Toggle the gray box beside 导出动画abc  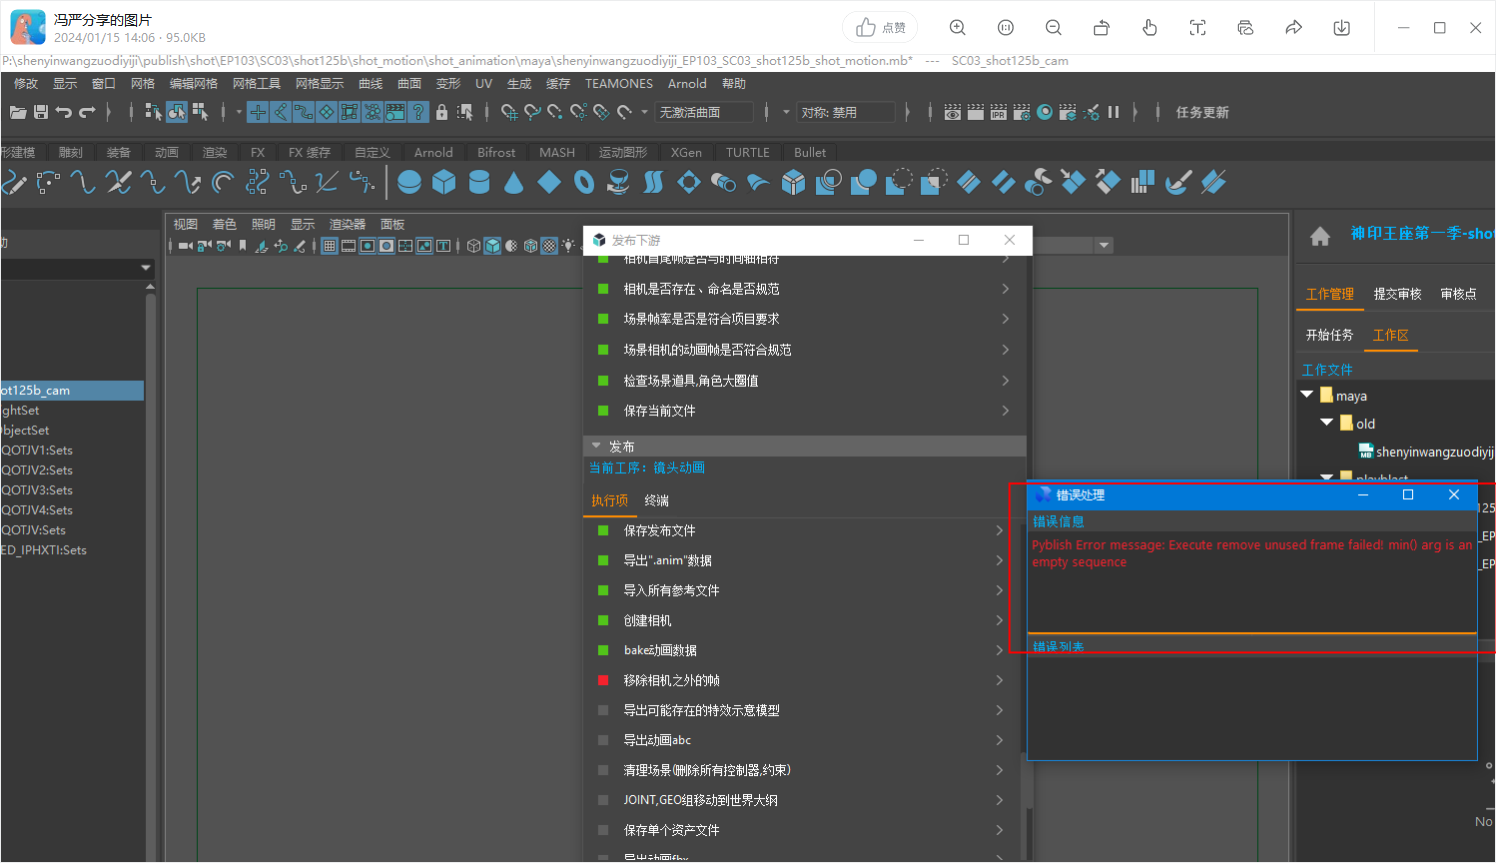coord(603,740)
